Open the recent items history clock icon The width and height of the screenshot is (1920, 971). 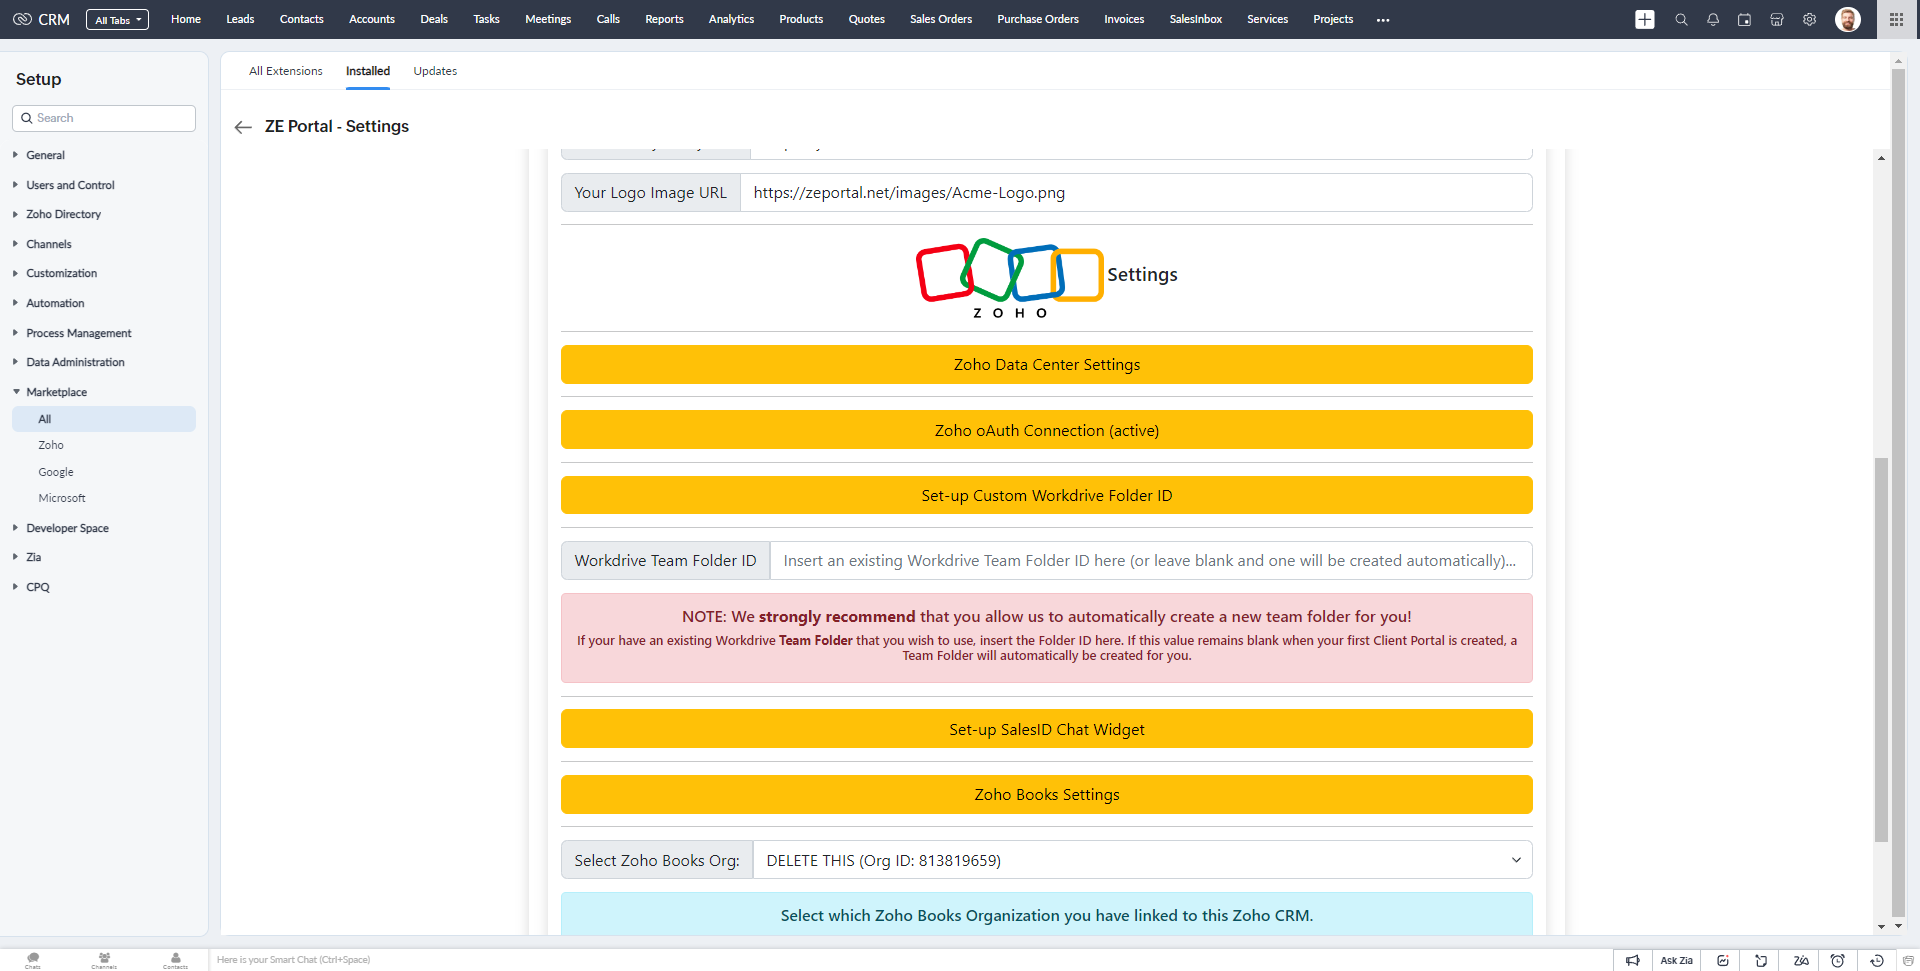1877,960
